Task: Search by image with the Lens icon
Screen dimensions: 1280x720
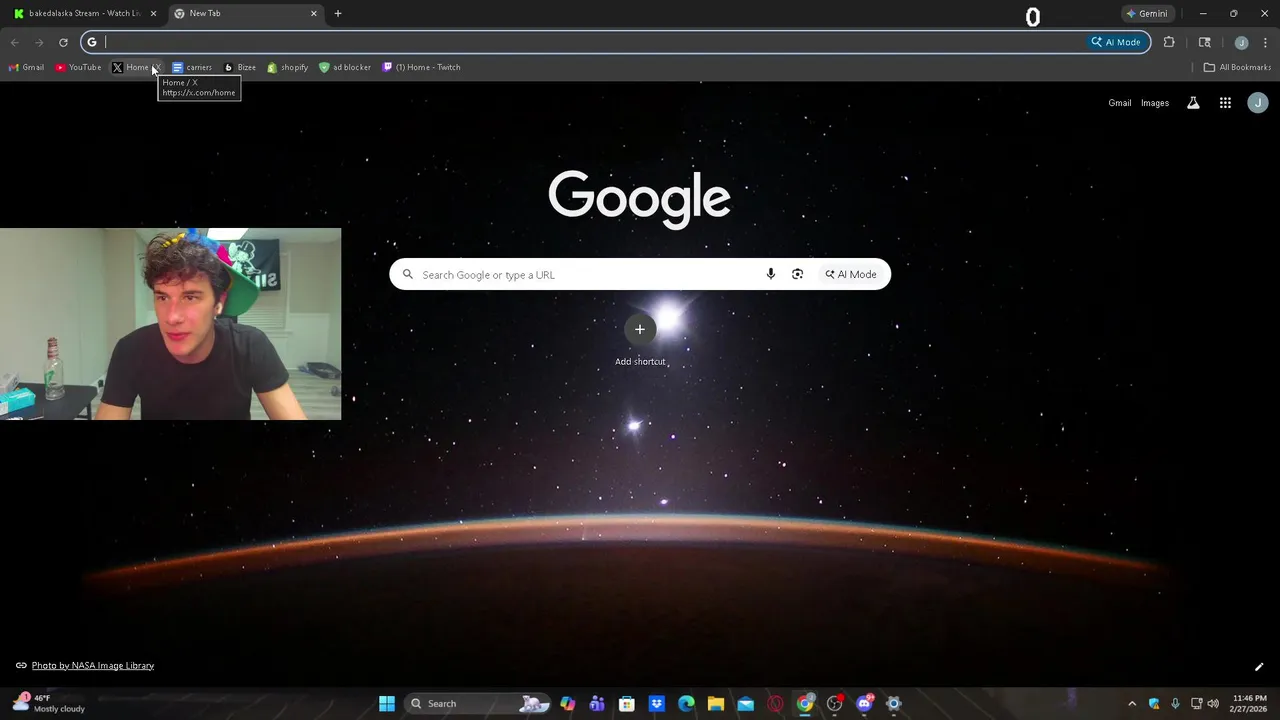Action: click(x=797, y=274)
